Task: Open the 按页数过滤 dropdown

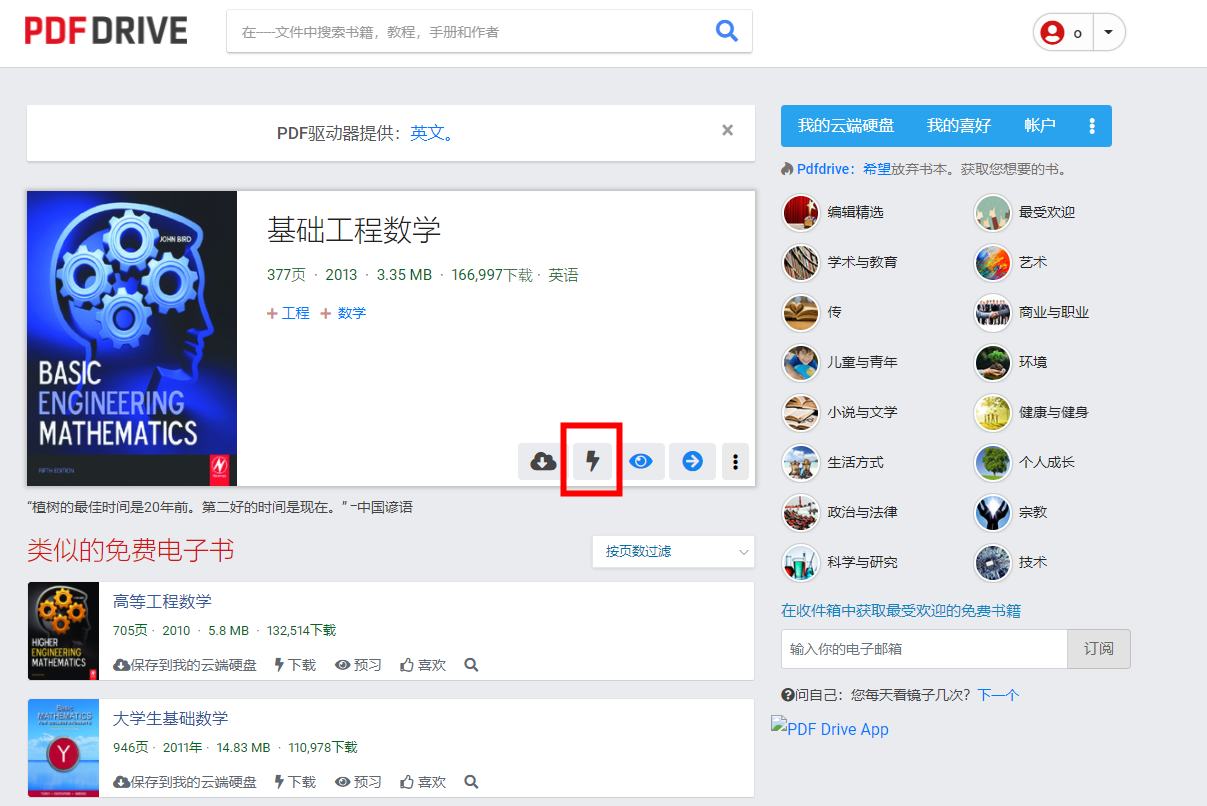Action: (x=673, y=551)
